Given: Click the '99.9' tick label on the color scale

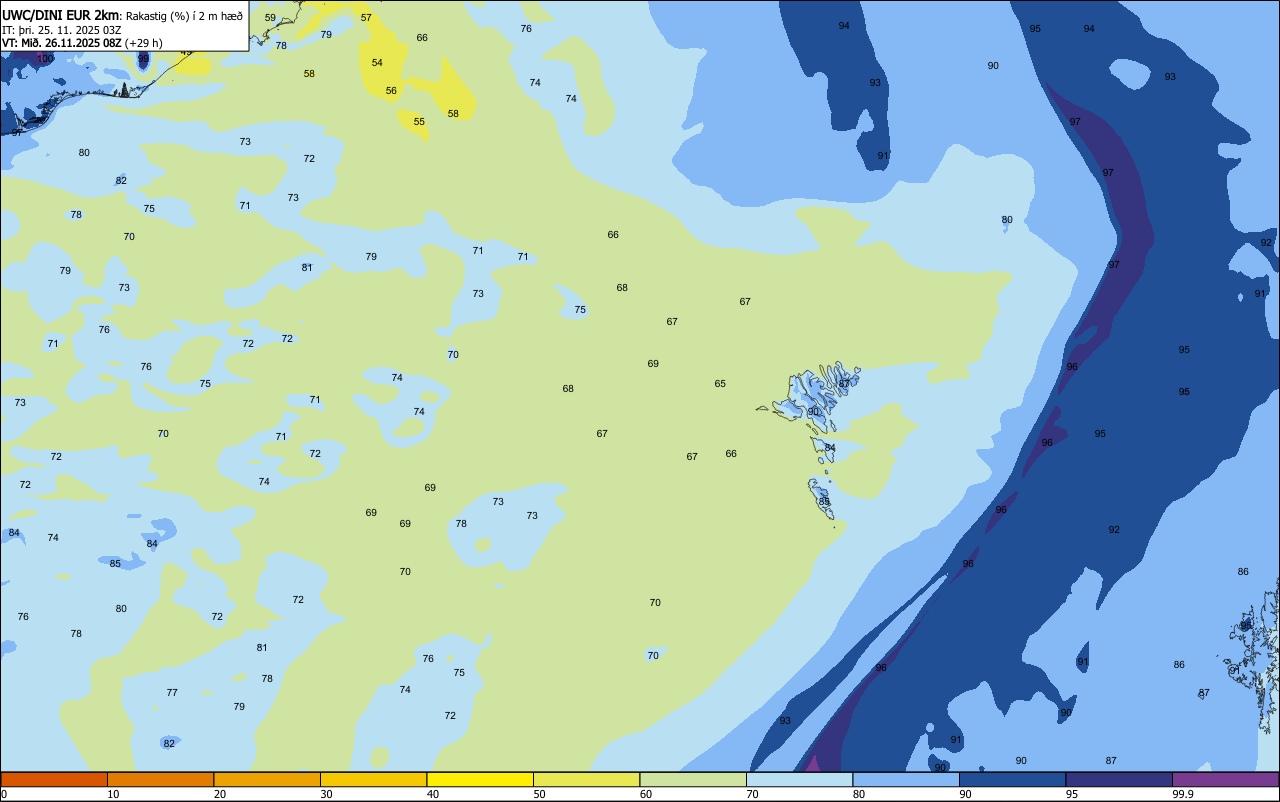Looking at the screenshot, I should [x=1183, y=794].
